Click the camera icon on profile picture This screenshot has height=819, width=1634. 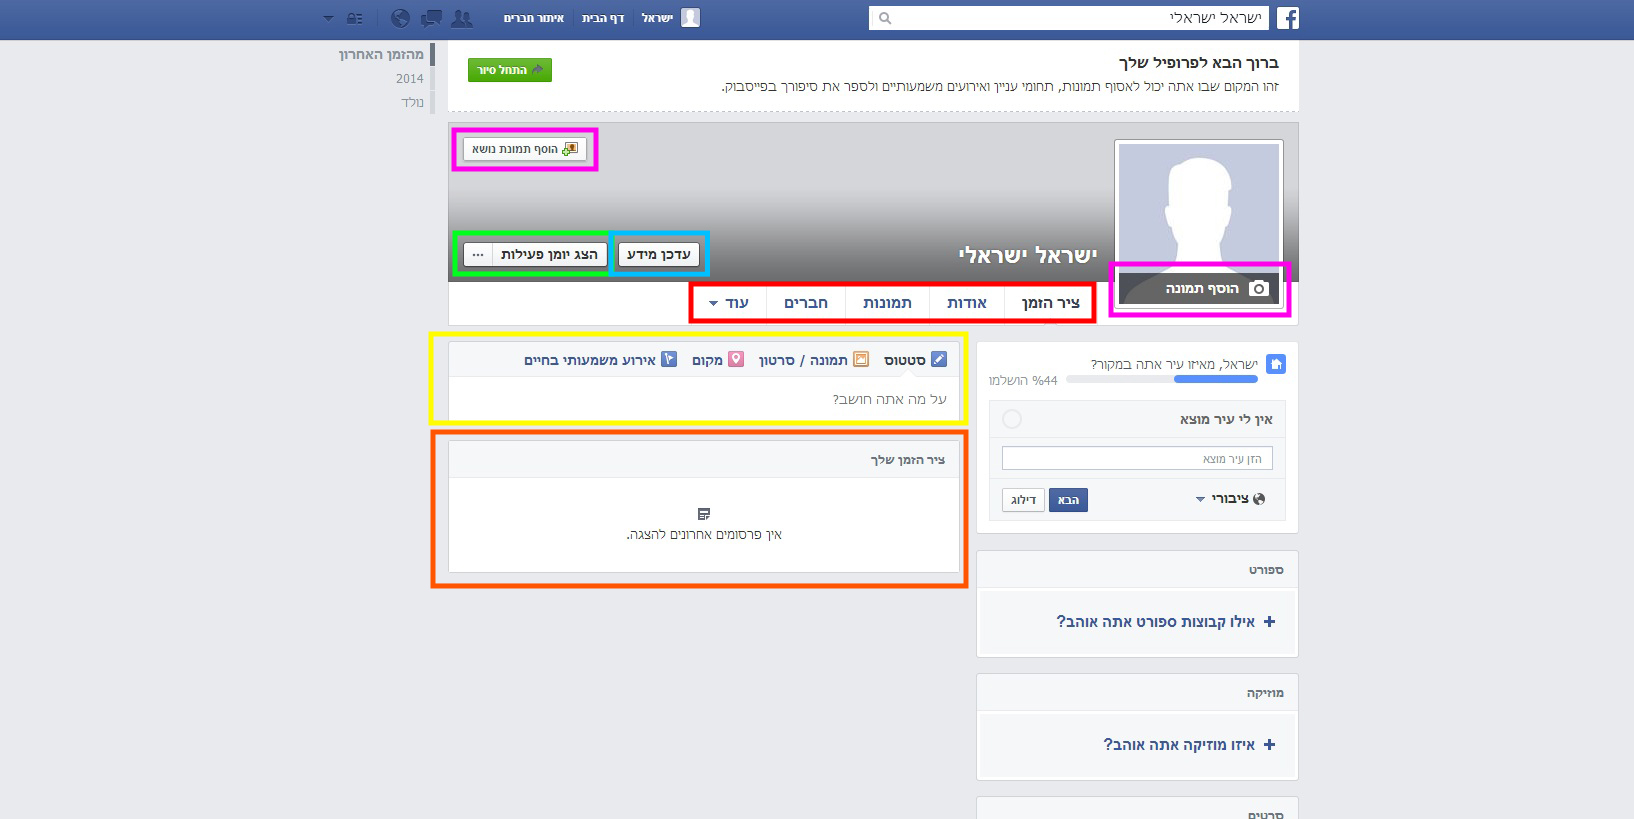coord(1259,288)
